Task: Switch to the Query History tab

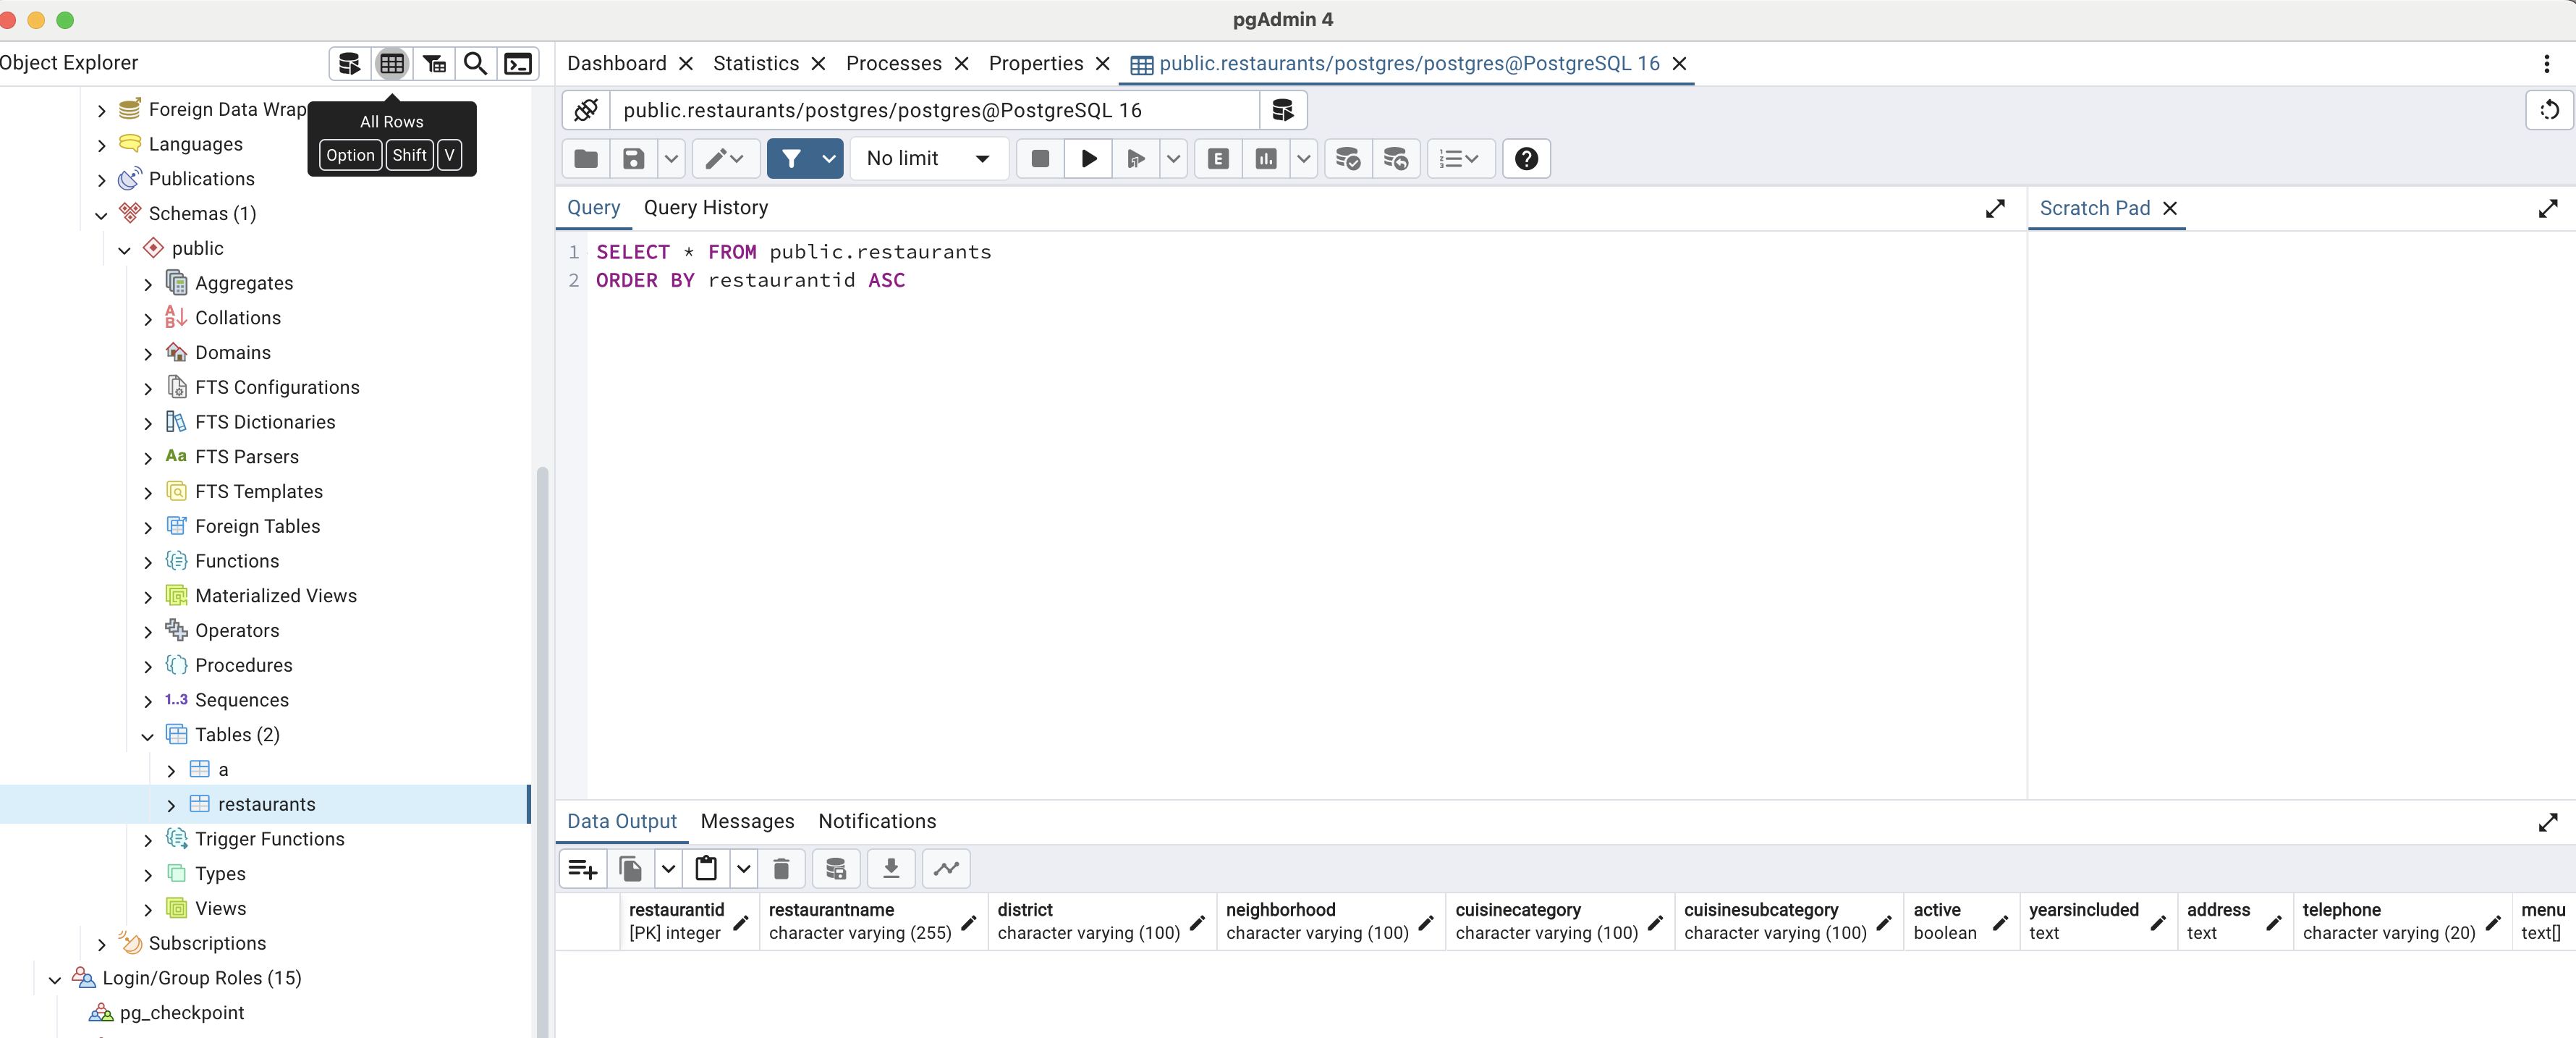Action: [705, 208]
